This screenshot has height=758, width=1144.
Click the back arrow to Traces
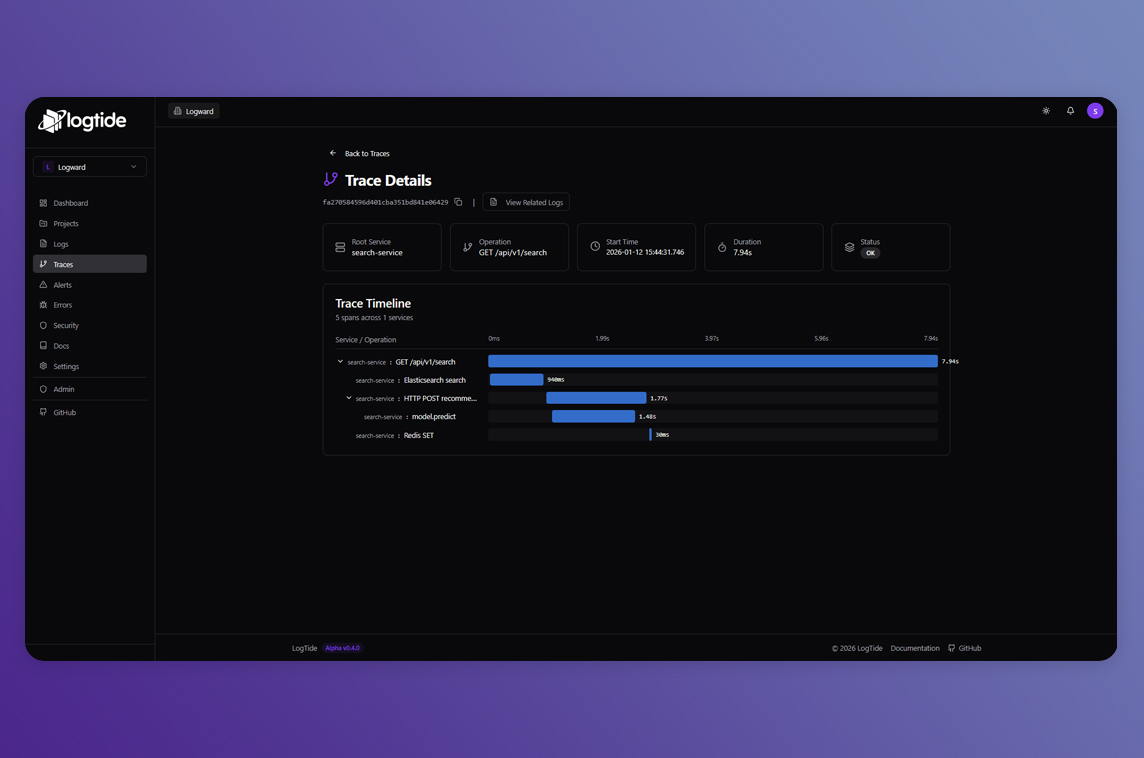tap(333, 153)
